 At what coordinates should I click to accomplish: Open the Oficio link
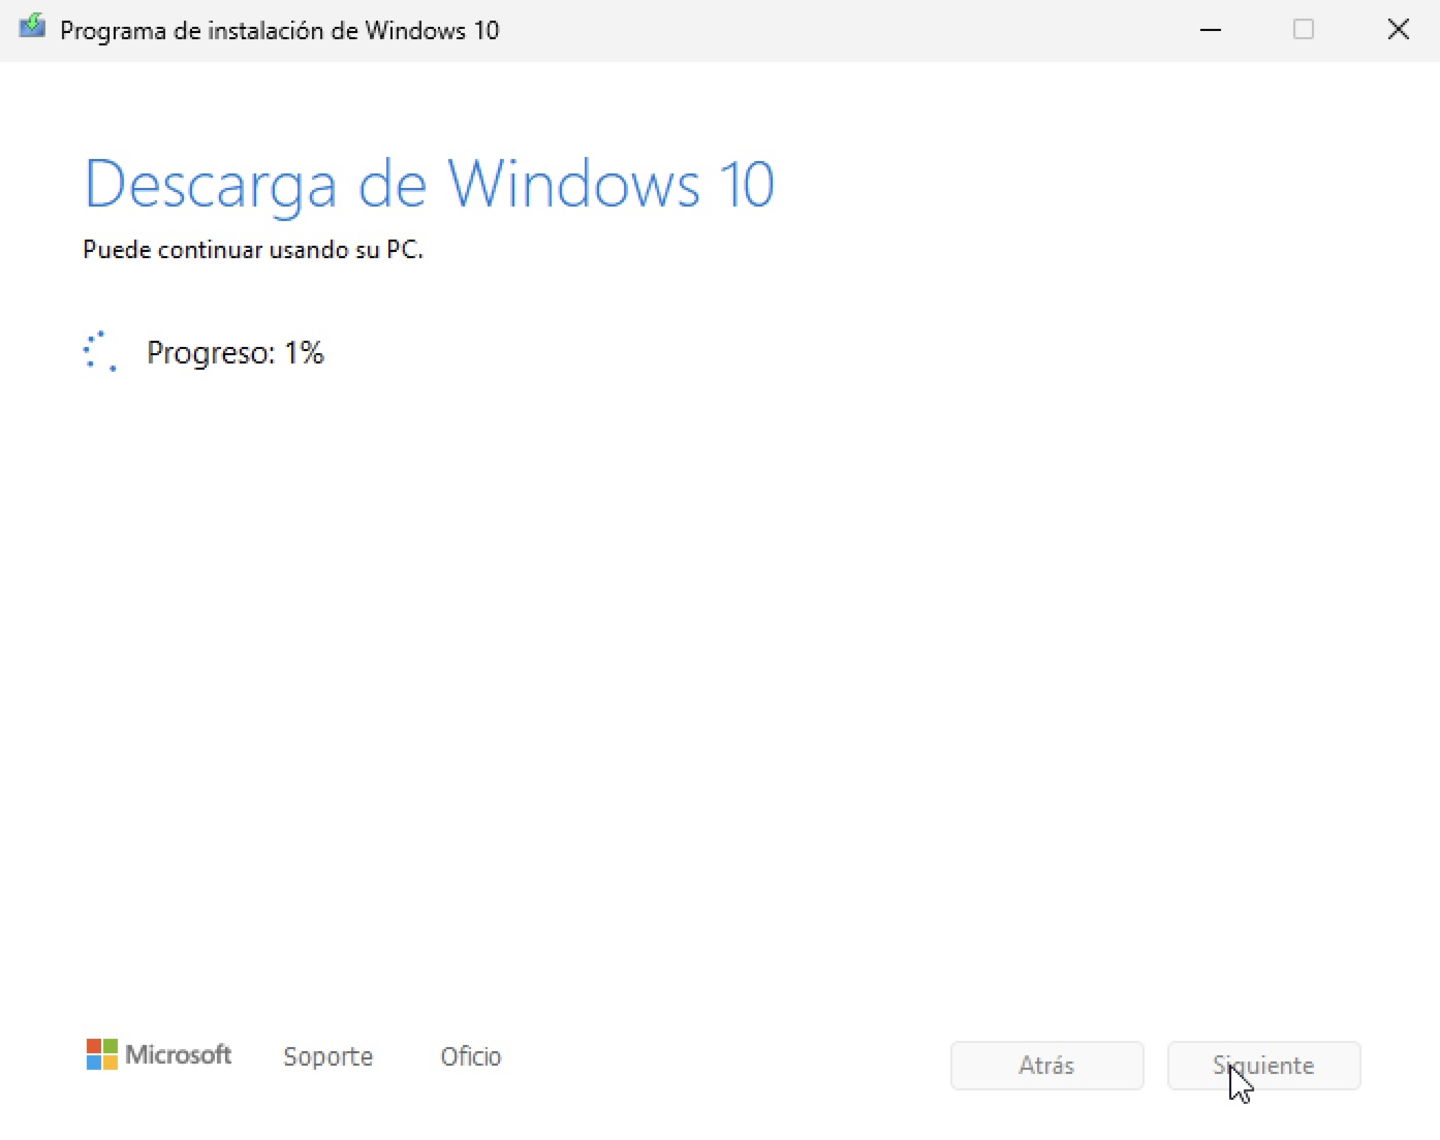(471, 1057)
